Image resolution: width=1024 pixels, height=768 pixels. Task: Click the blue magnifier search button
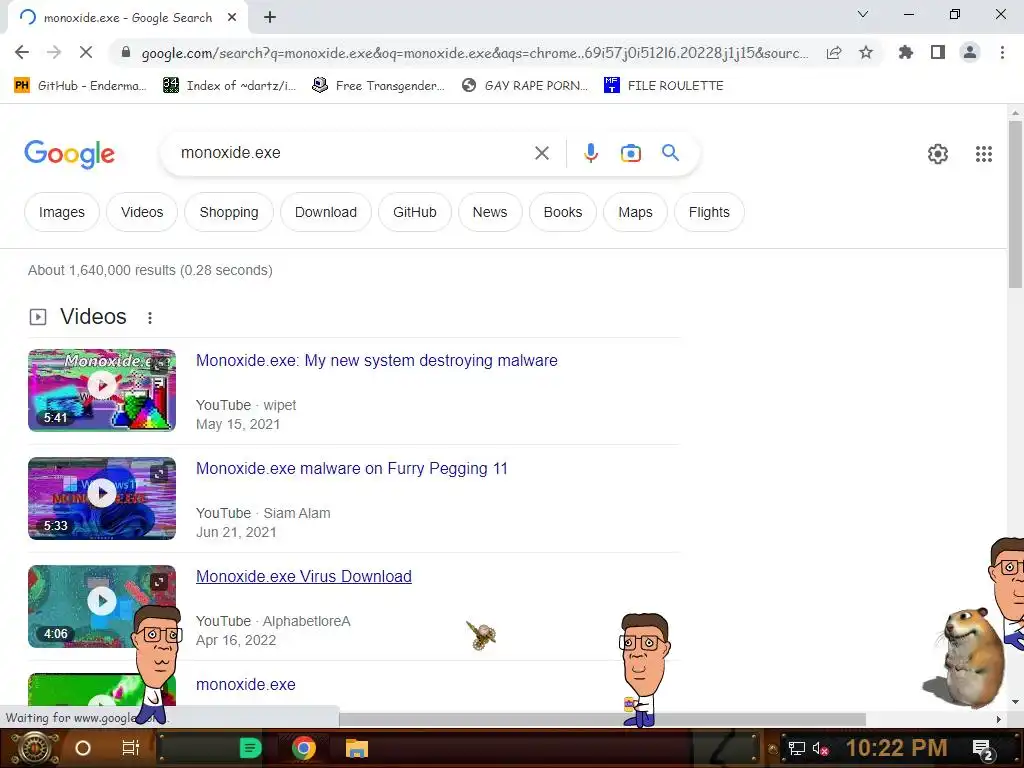670,153
